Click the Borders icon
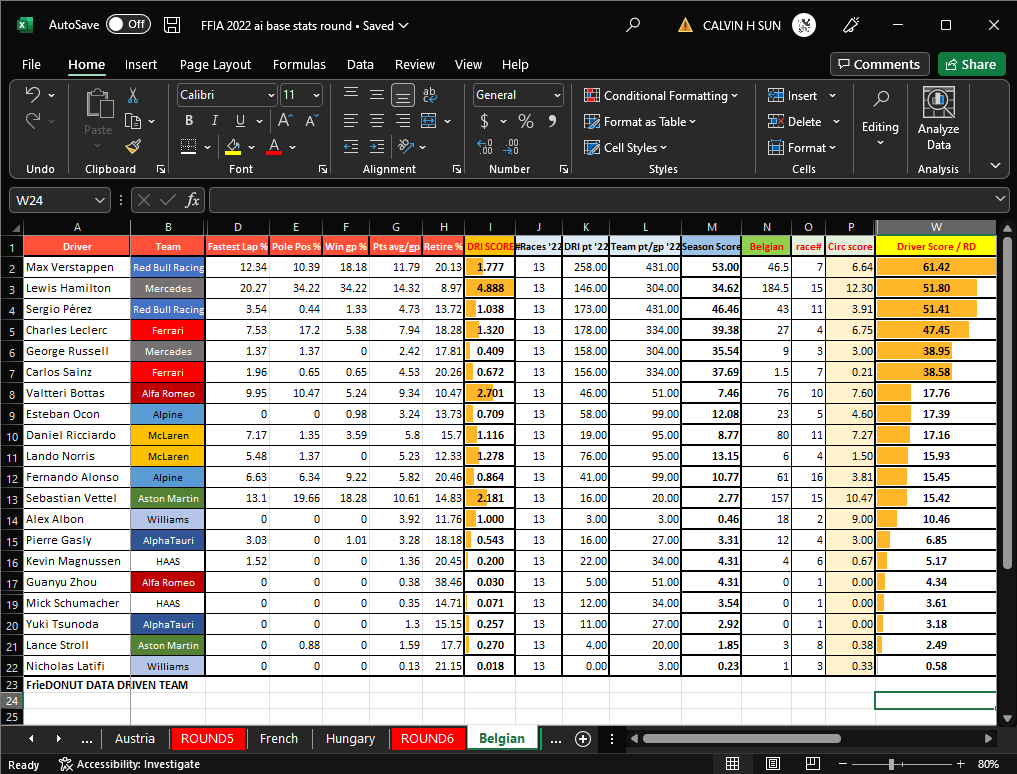 189,147
